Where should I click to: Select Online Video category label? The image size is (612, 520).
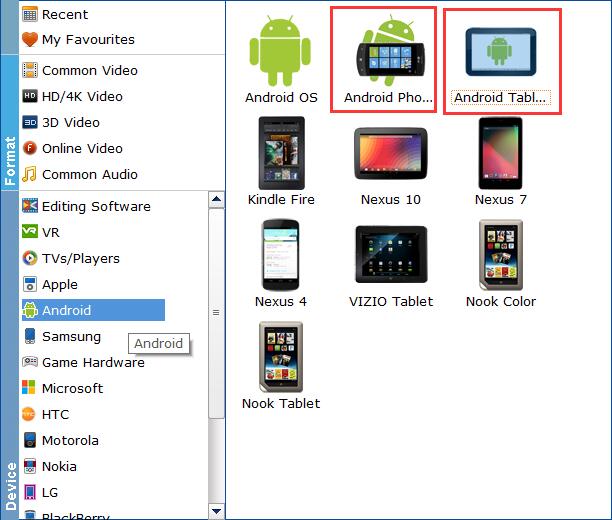tap(82, 148)
